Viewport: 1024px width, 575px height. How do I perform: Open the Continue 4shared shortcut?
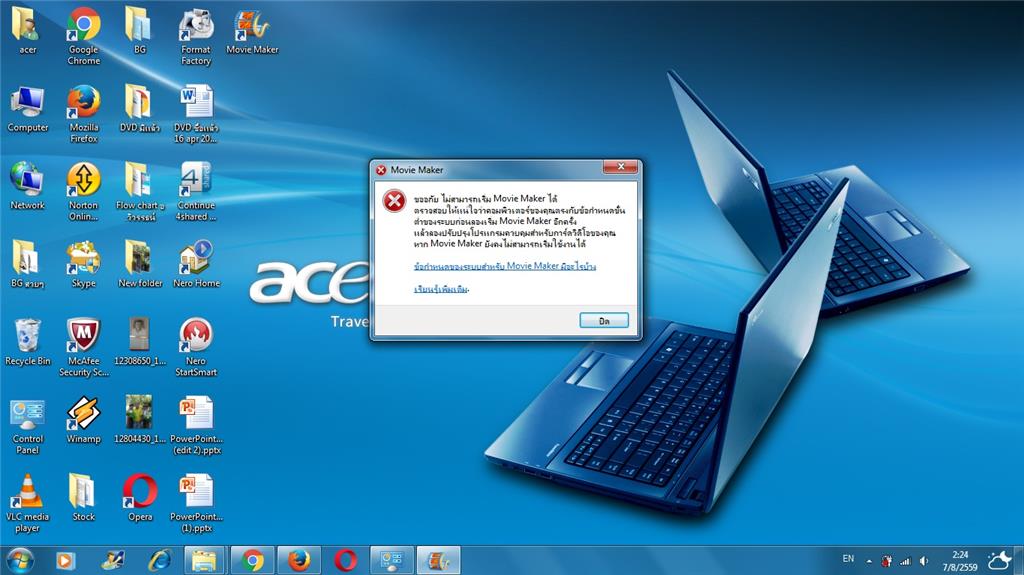[x=196, y=191]
